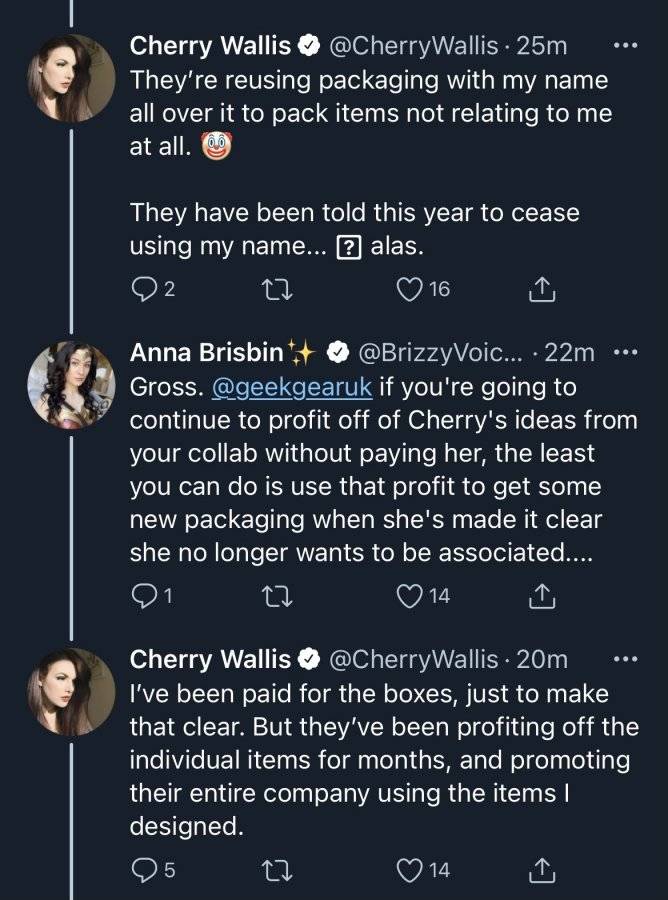The image size is (668, 900).
Task: Retweet the 'paid for the boxes' tweet
Action: 277,871
